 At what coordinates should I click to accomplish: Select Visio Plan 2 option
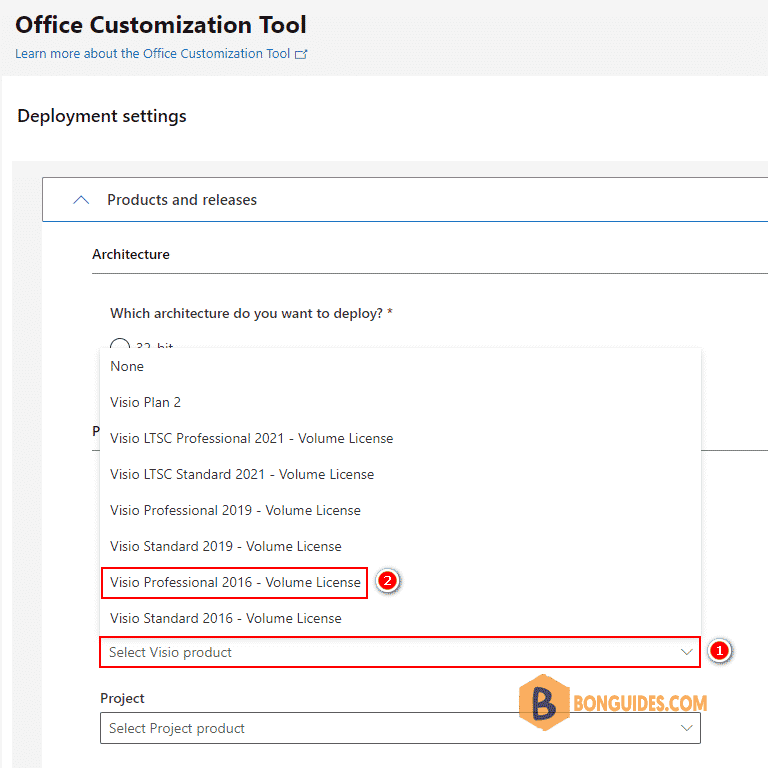tap(400, 402)
